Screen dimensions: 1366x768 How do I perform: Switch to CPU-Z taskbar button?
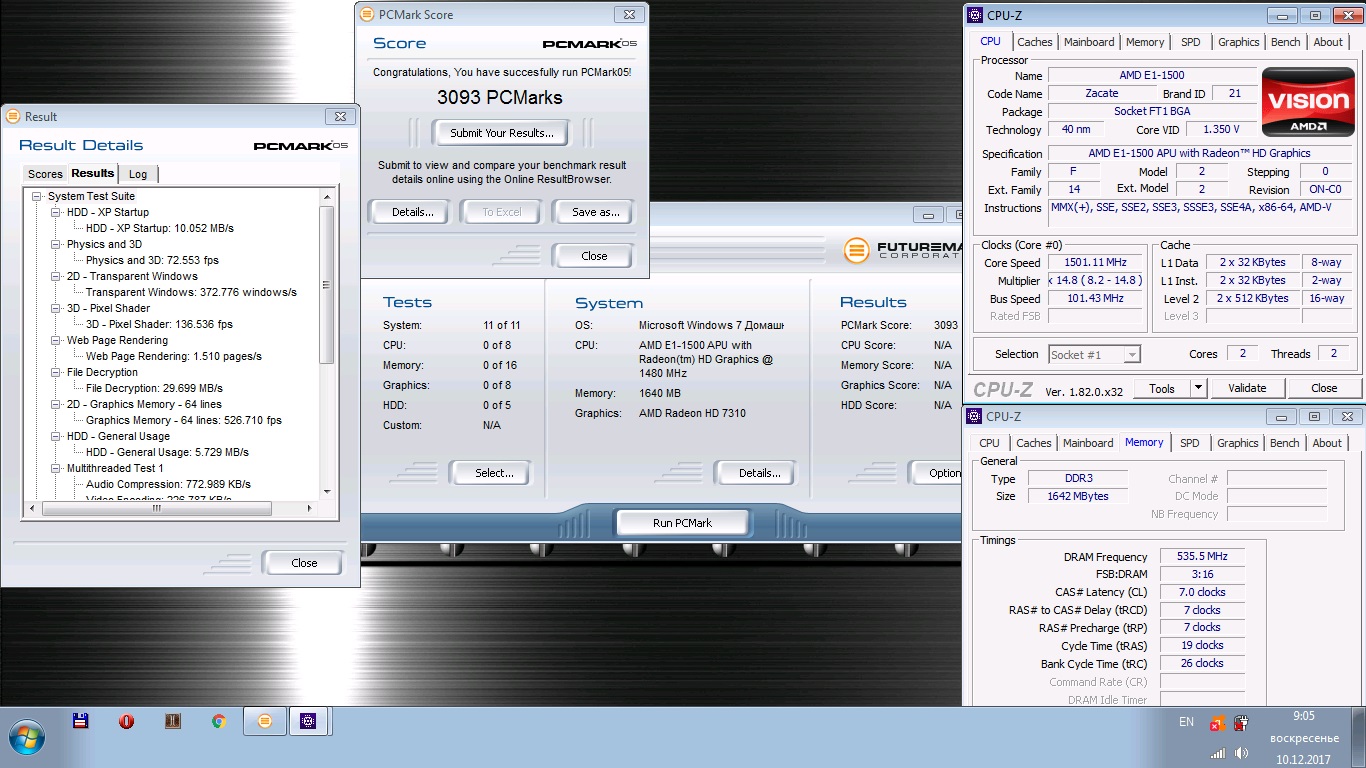[309, 721]
